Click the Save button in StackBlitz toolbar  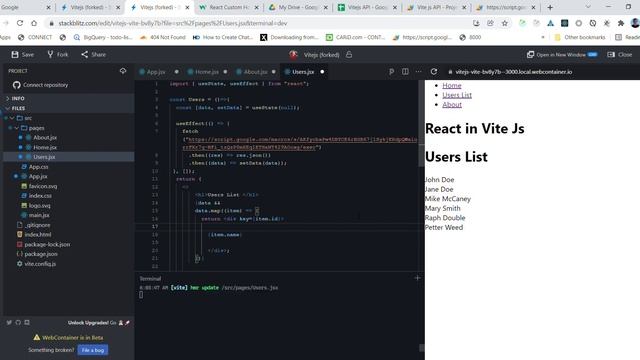pyautogui.click(x=22, y=54)
